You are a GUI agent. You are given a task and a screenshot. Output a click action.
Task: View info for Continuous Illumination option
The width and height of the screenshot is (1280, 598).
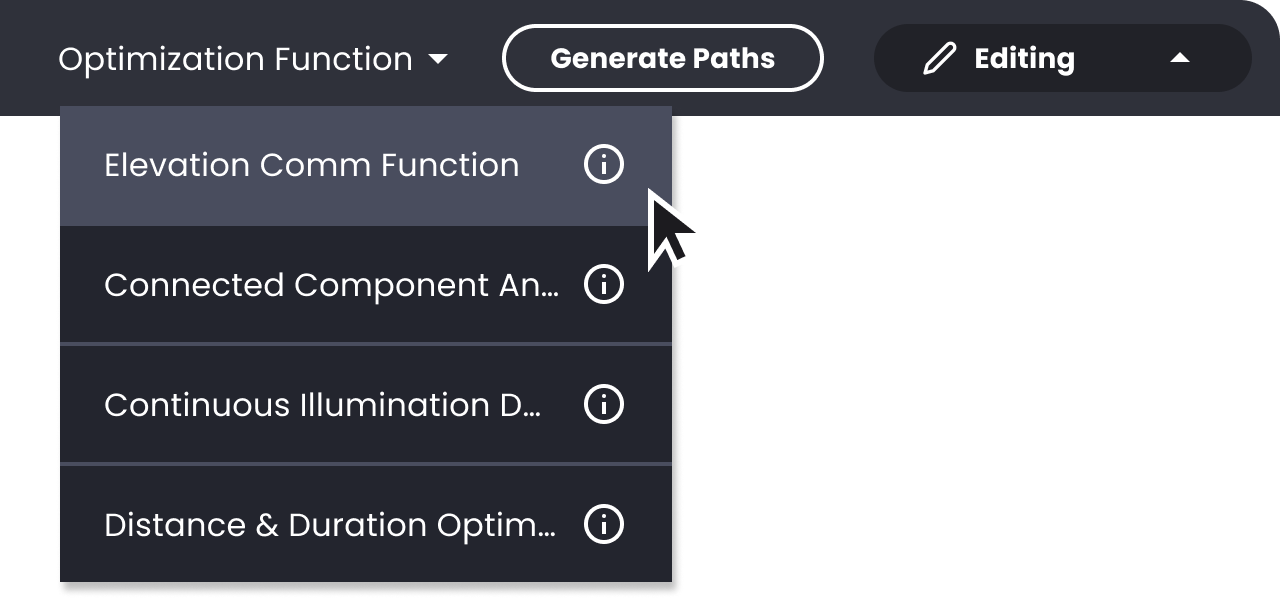tap(603, 405)
